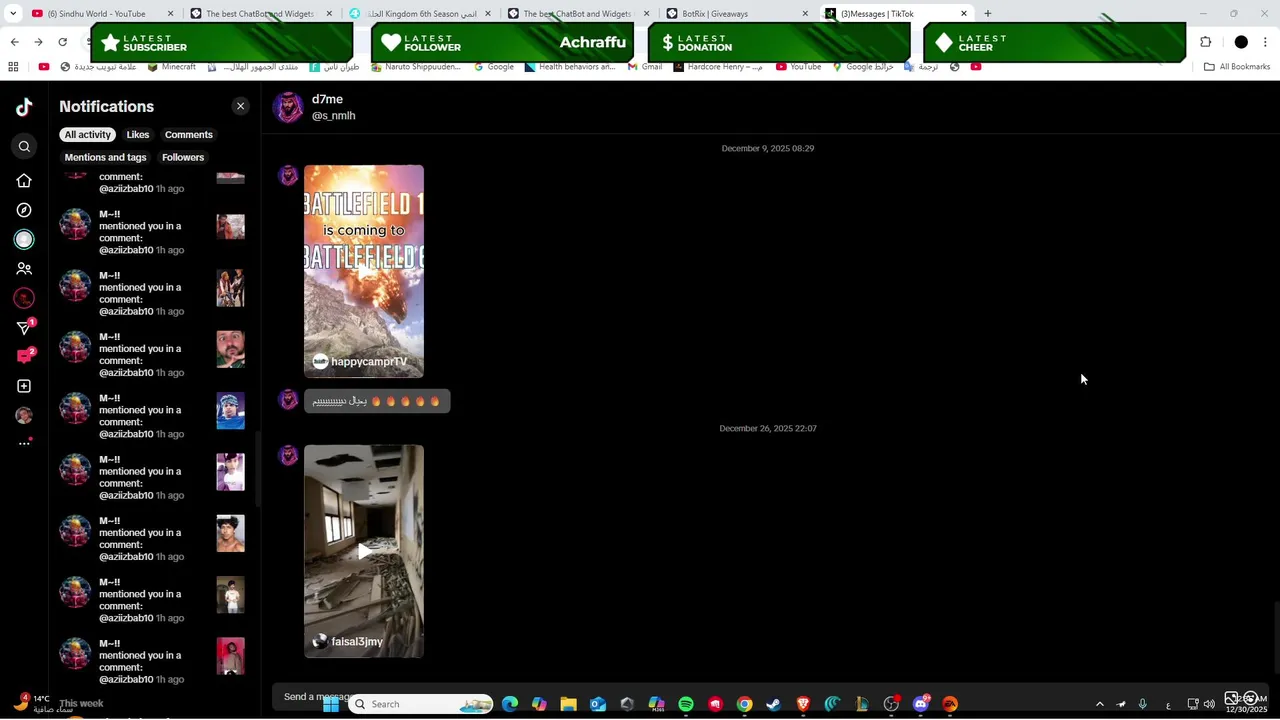Open the Windows Start menu

pos(331,704)
